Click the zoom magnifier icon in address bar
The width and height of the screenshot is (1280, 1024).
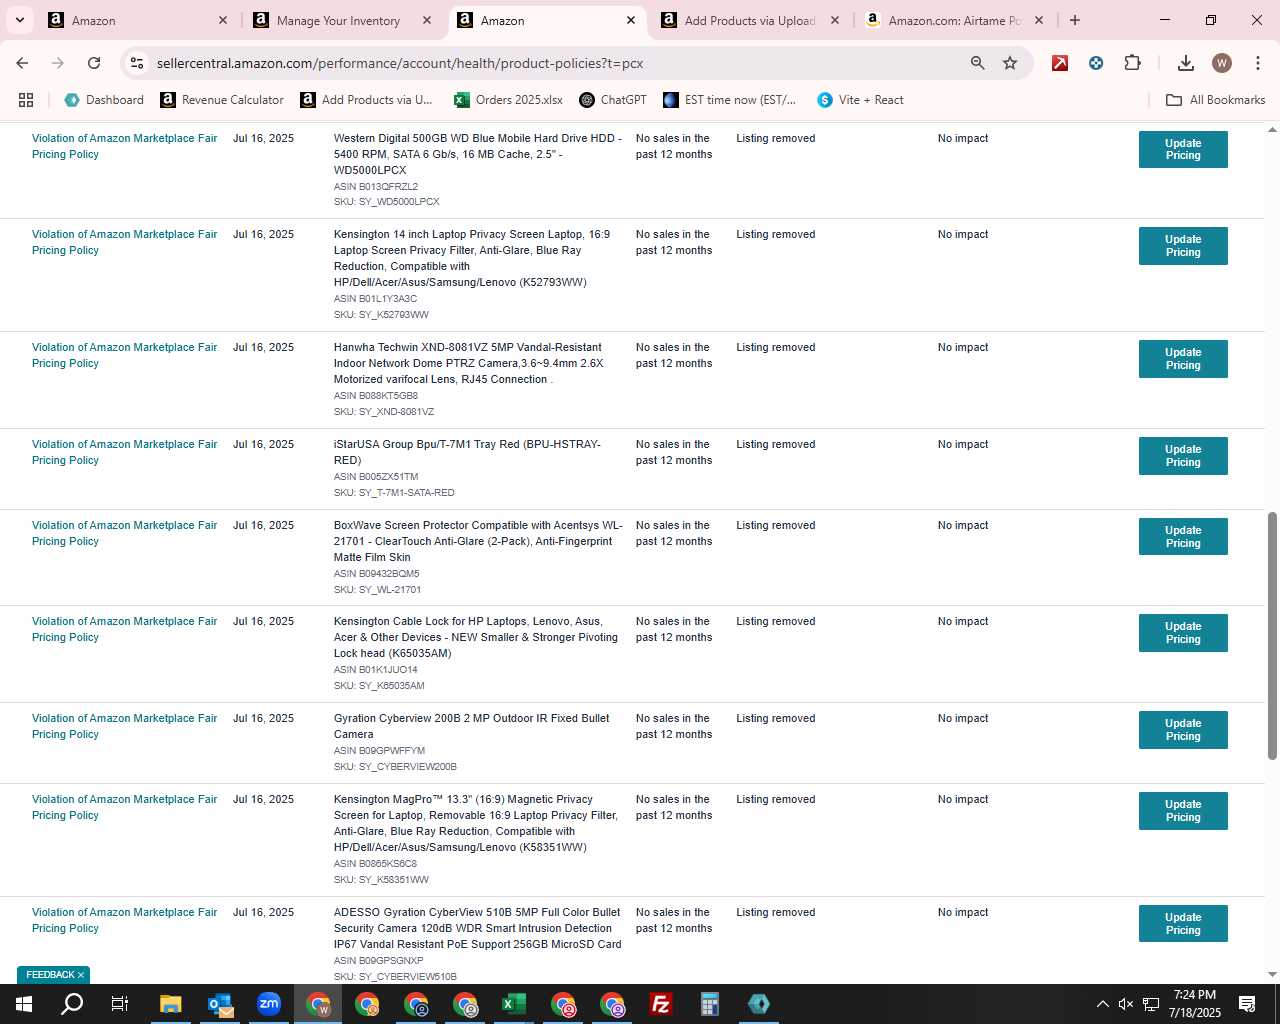pos(977,63)
